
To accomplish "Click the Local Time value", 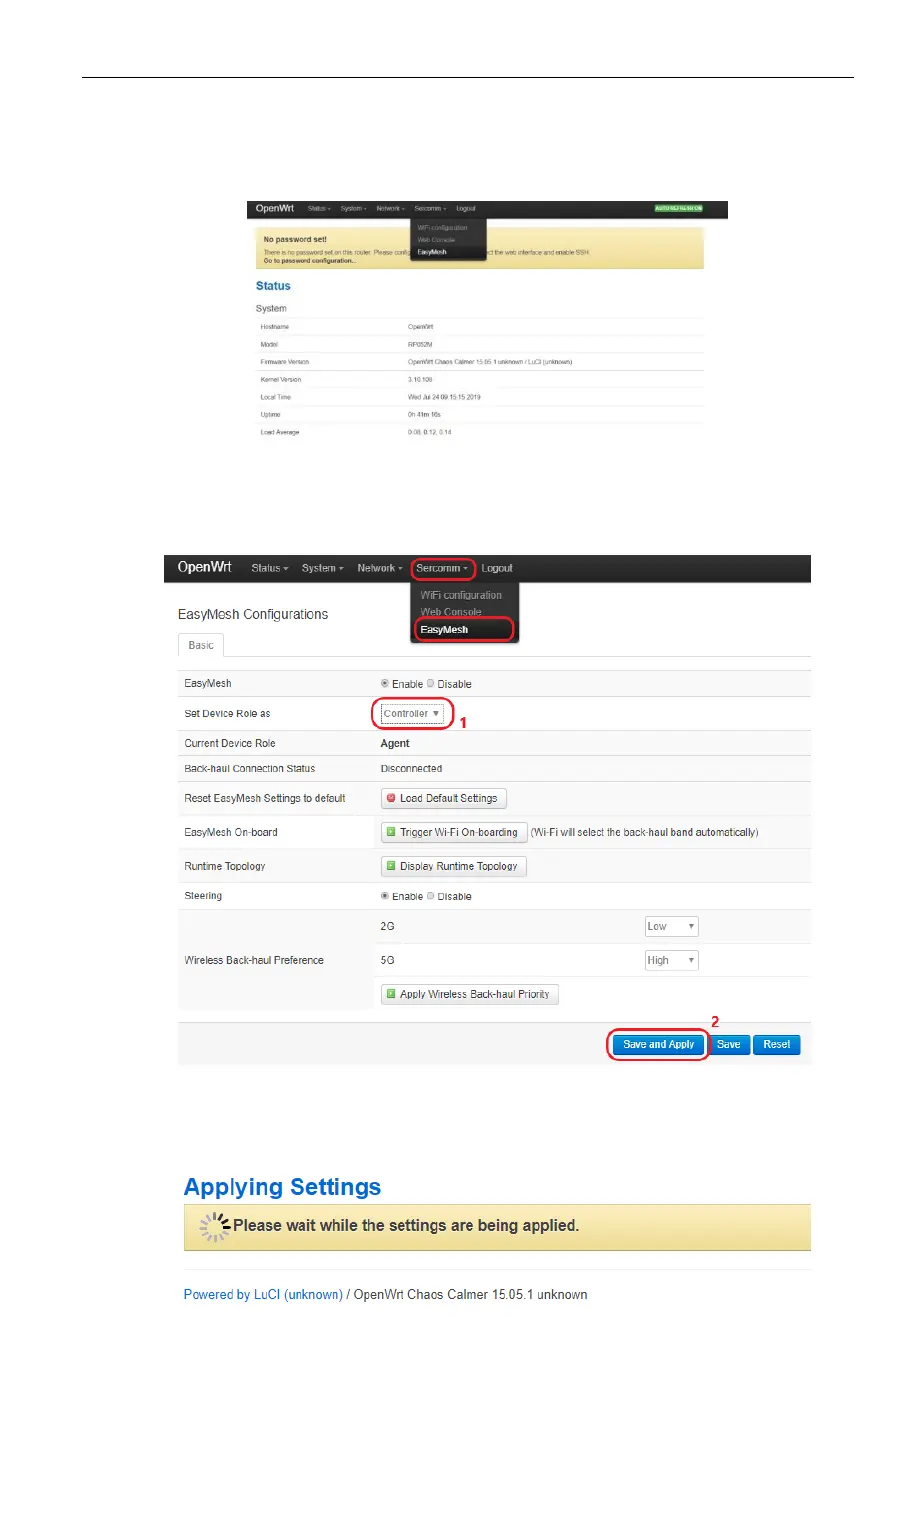I will (x=444, y=397).
